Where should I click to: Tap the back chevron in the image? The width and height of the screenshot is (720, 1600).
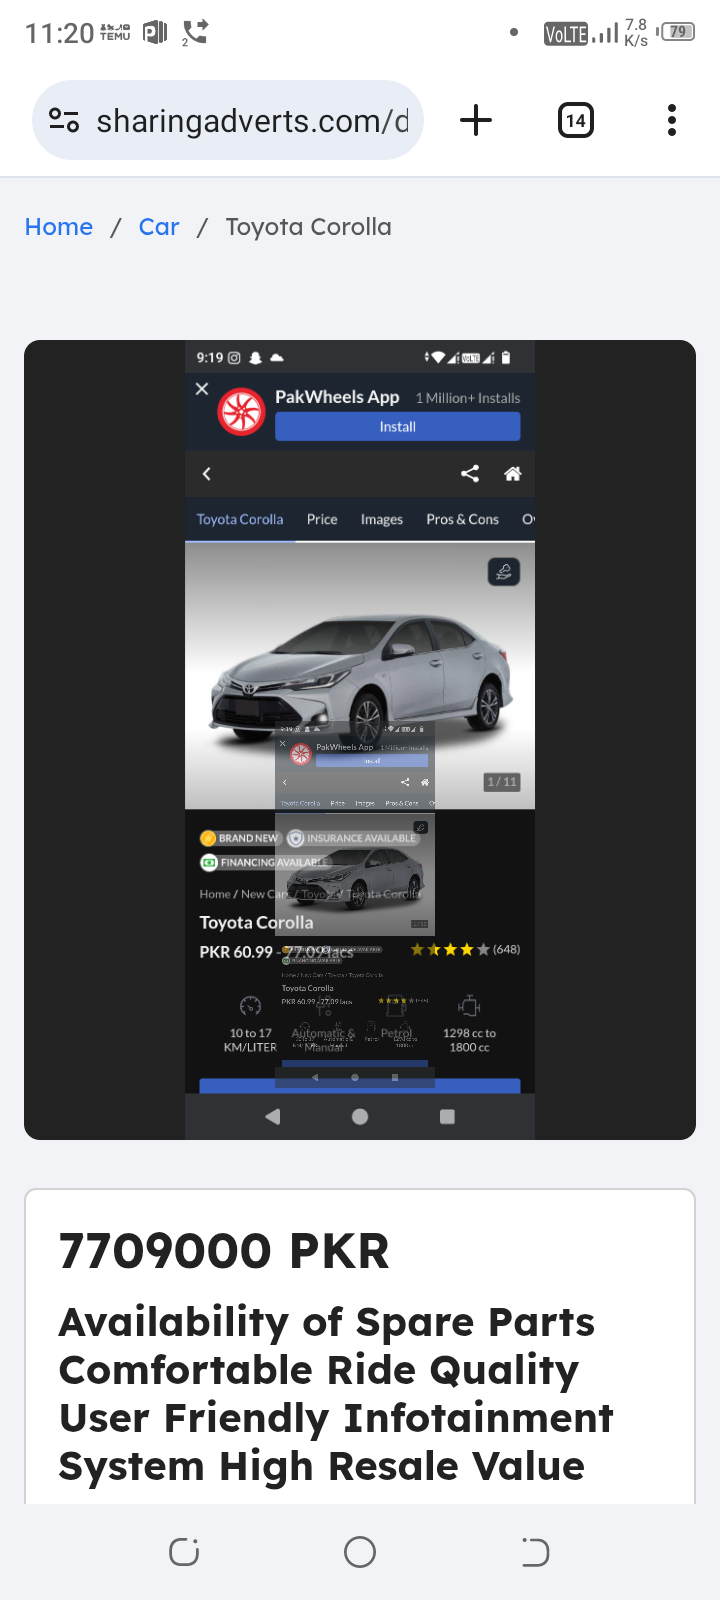point(207,474)
